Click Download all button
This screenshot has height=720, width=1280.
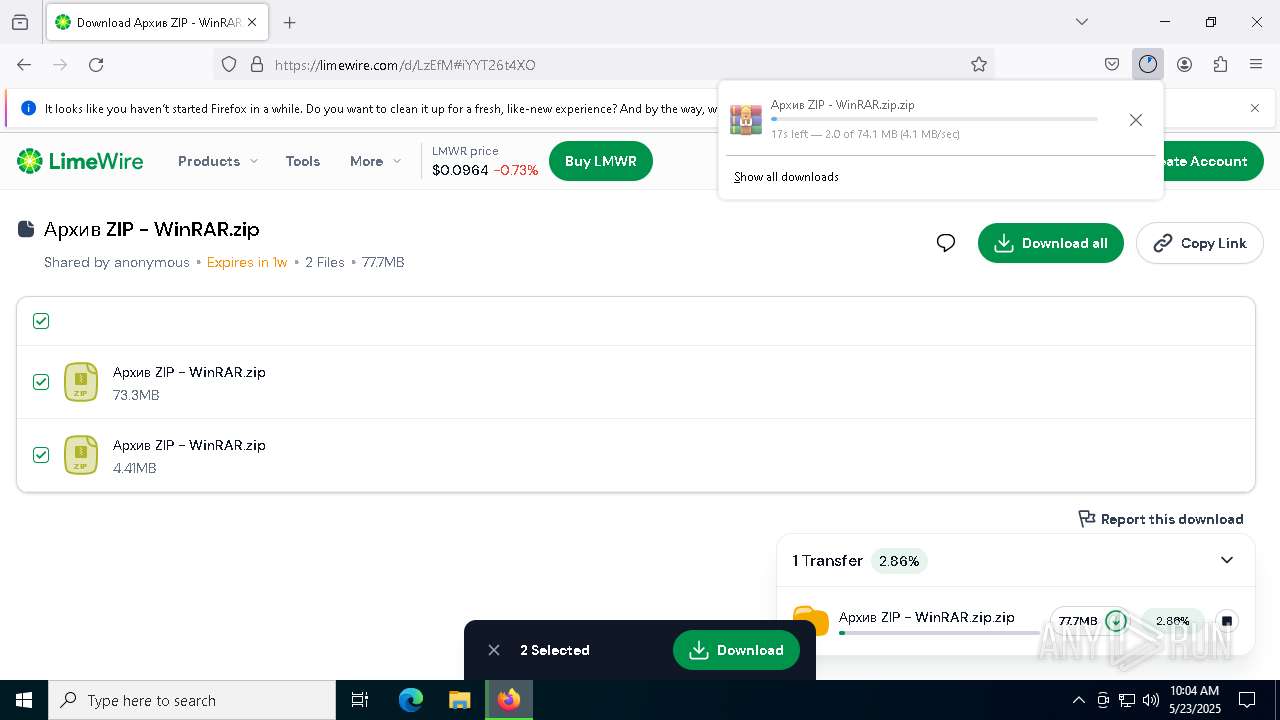click(1050, 243)
